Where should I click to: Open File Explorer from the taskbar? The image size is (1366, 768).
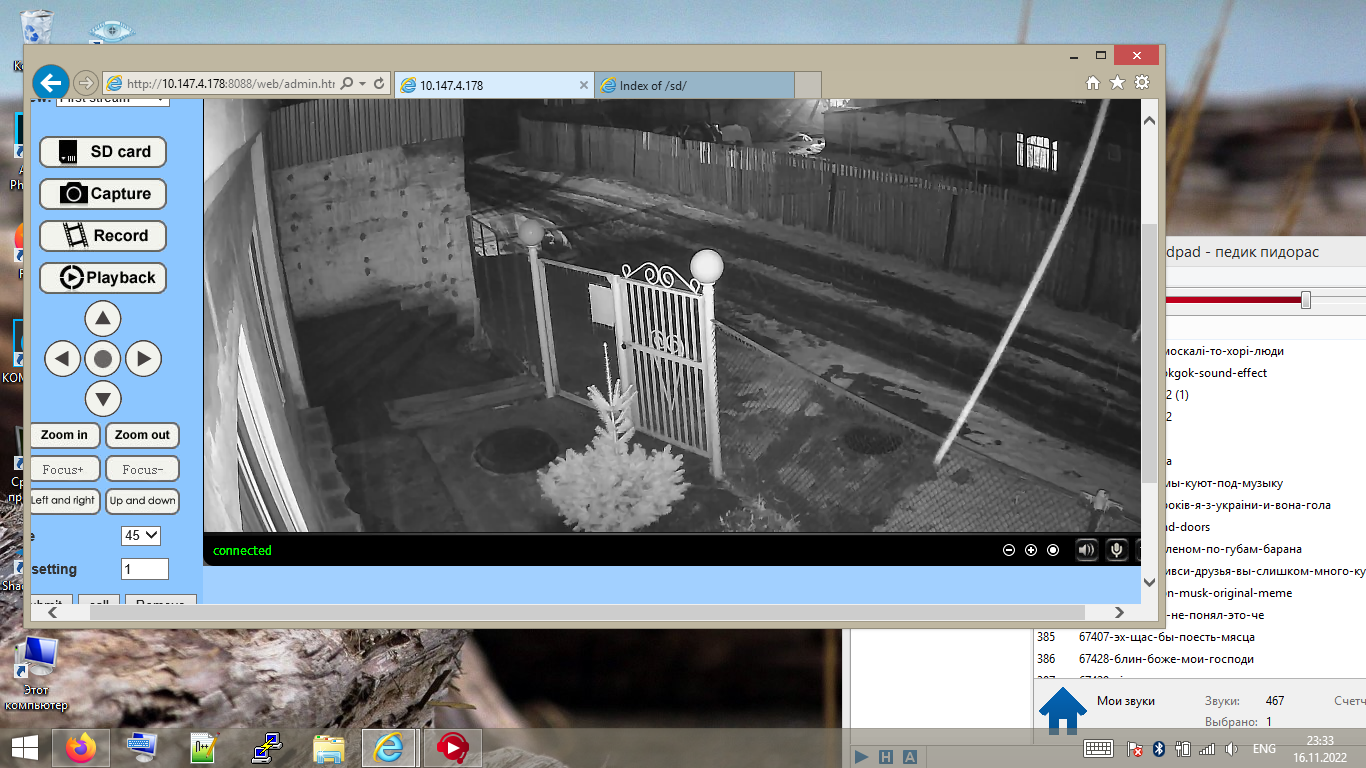[329, 748]
